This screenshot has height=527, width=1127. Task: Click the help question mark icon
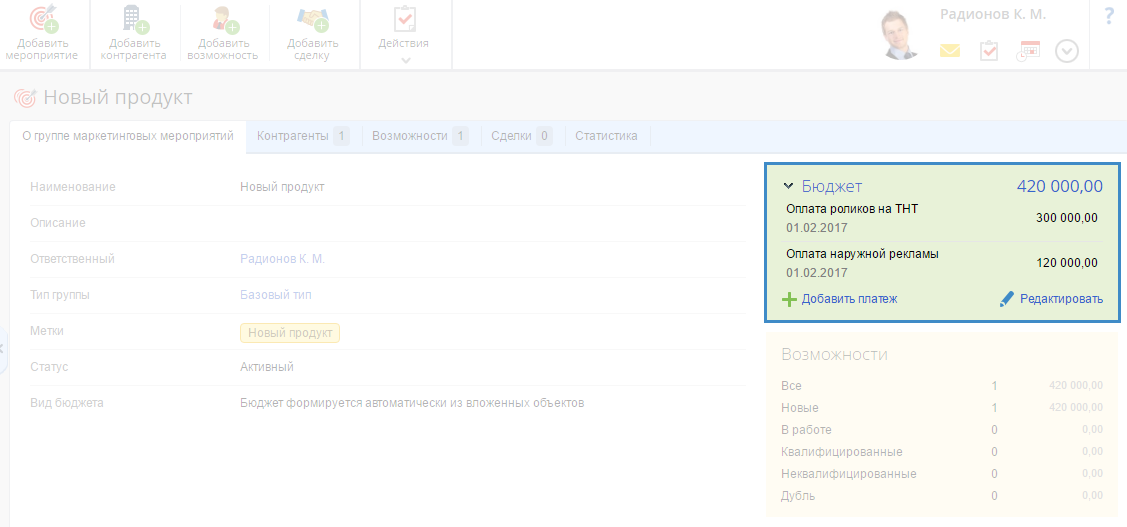tap(1109, 17)
